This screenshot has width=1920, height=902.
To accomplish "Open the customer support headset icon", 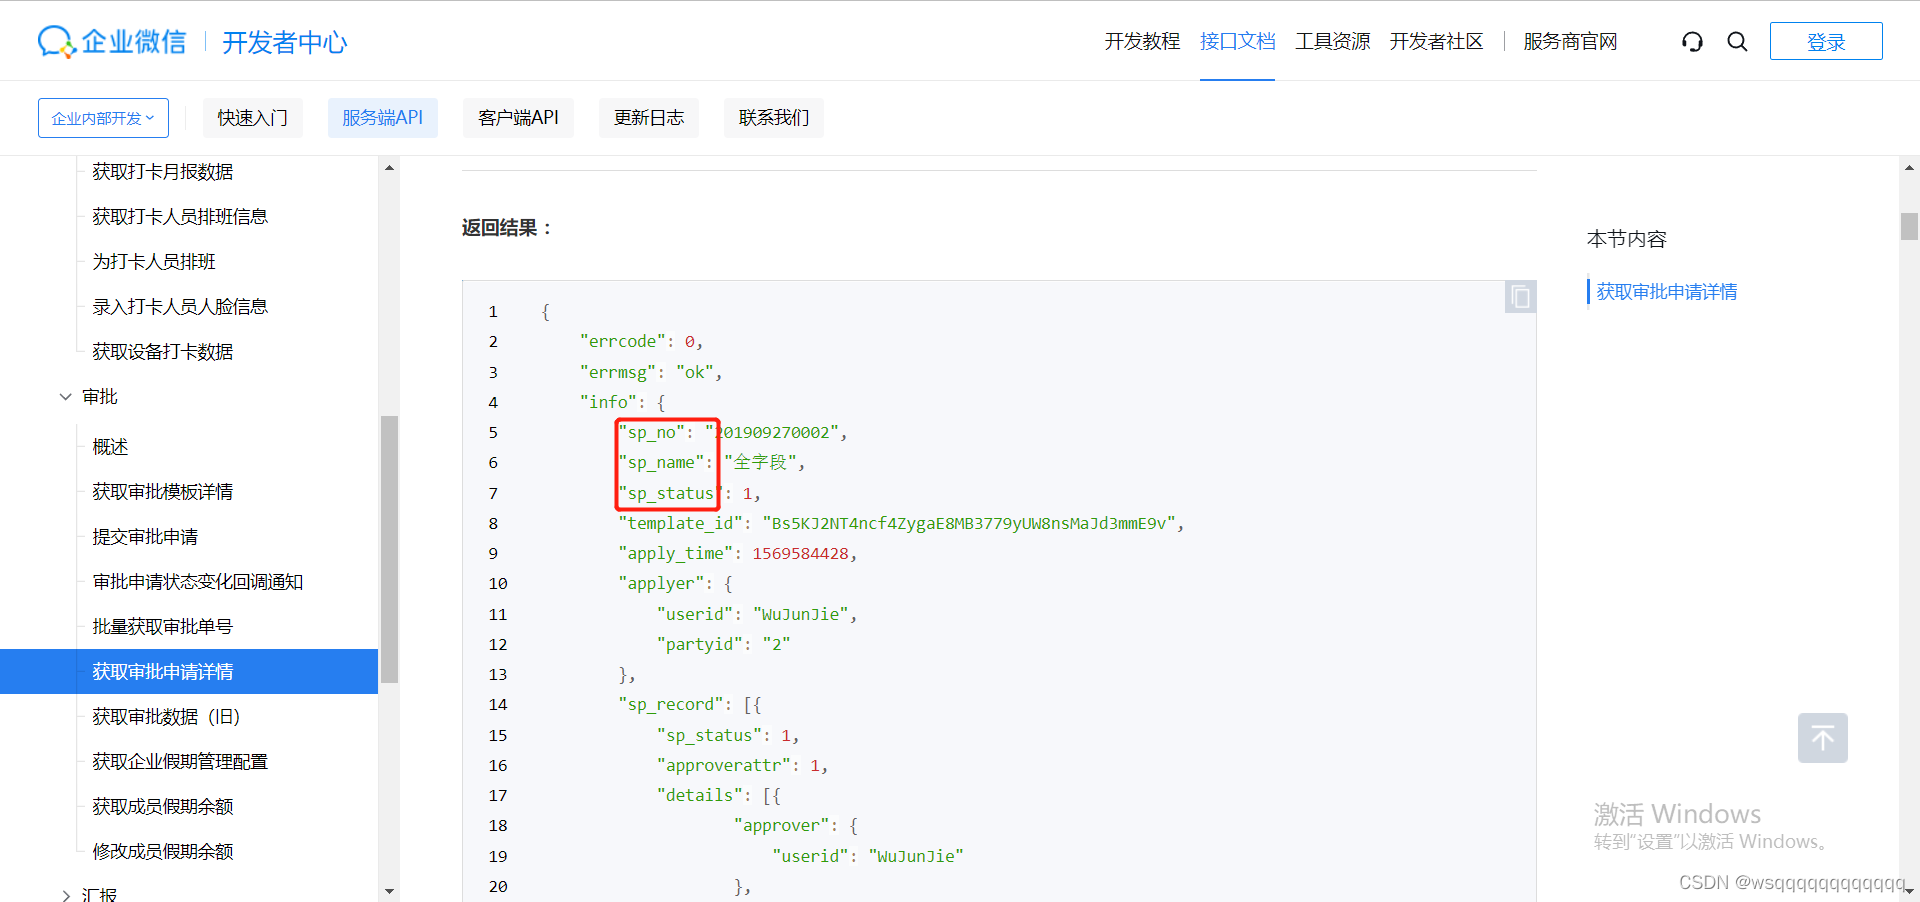I will coord(1692,42).
